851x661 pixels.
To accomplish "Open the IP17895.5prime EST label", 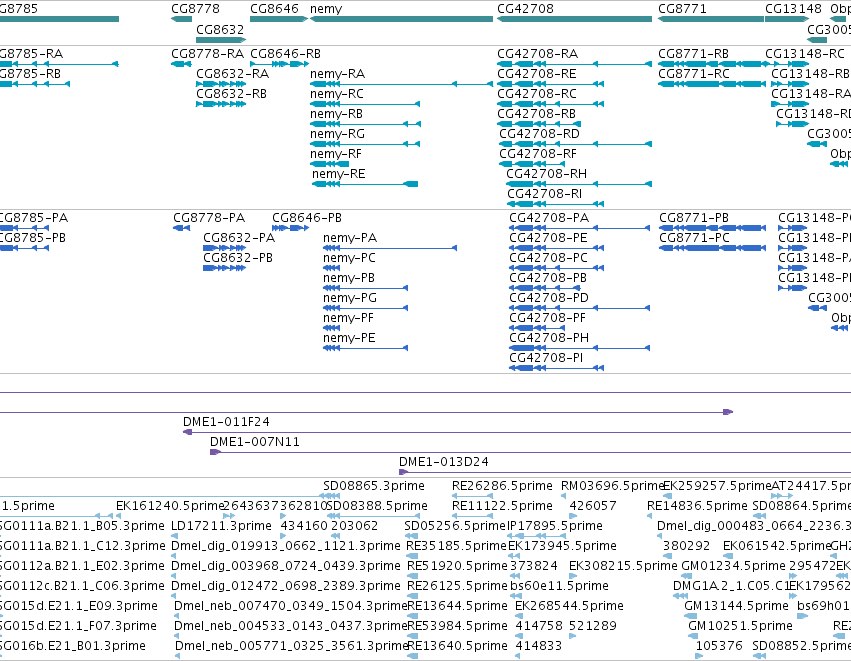I will tap(555, 526).
